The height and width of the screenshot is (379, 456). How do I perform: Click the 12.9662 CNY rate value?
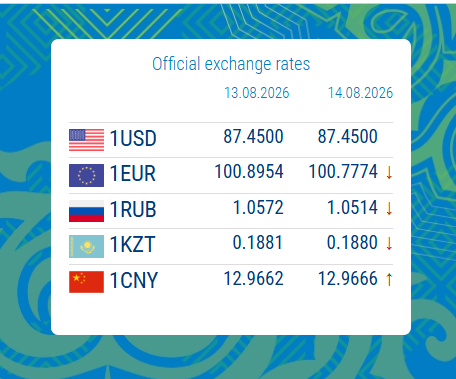[253, 279]
